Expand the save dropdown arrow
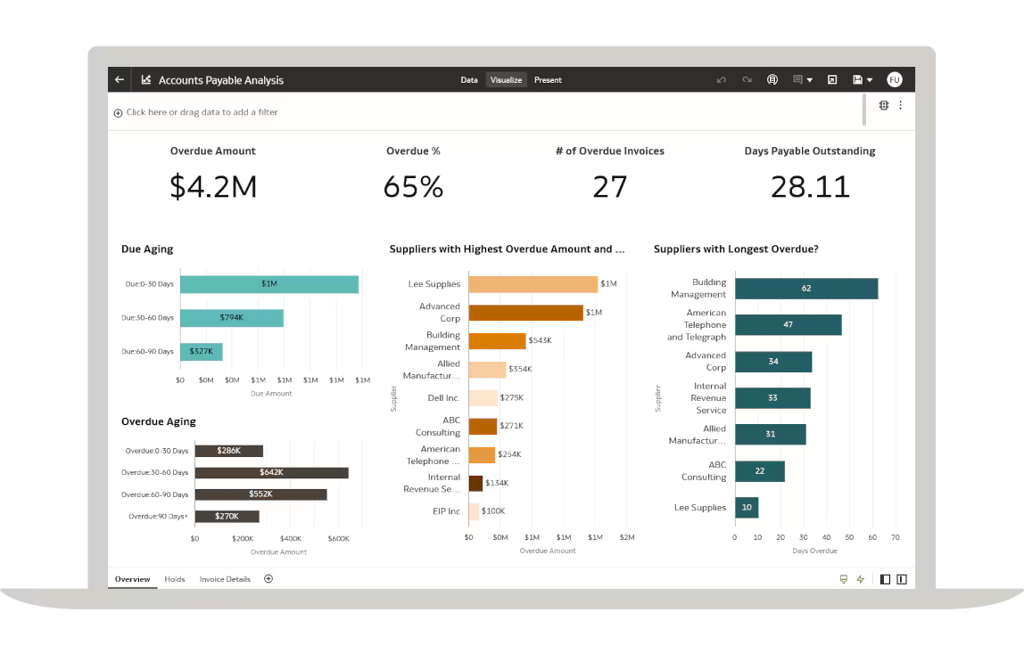The width and height of the screenshot is (1024, 645). tap(870, 80)
